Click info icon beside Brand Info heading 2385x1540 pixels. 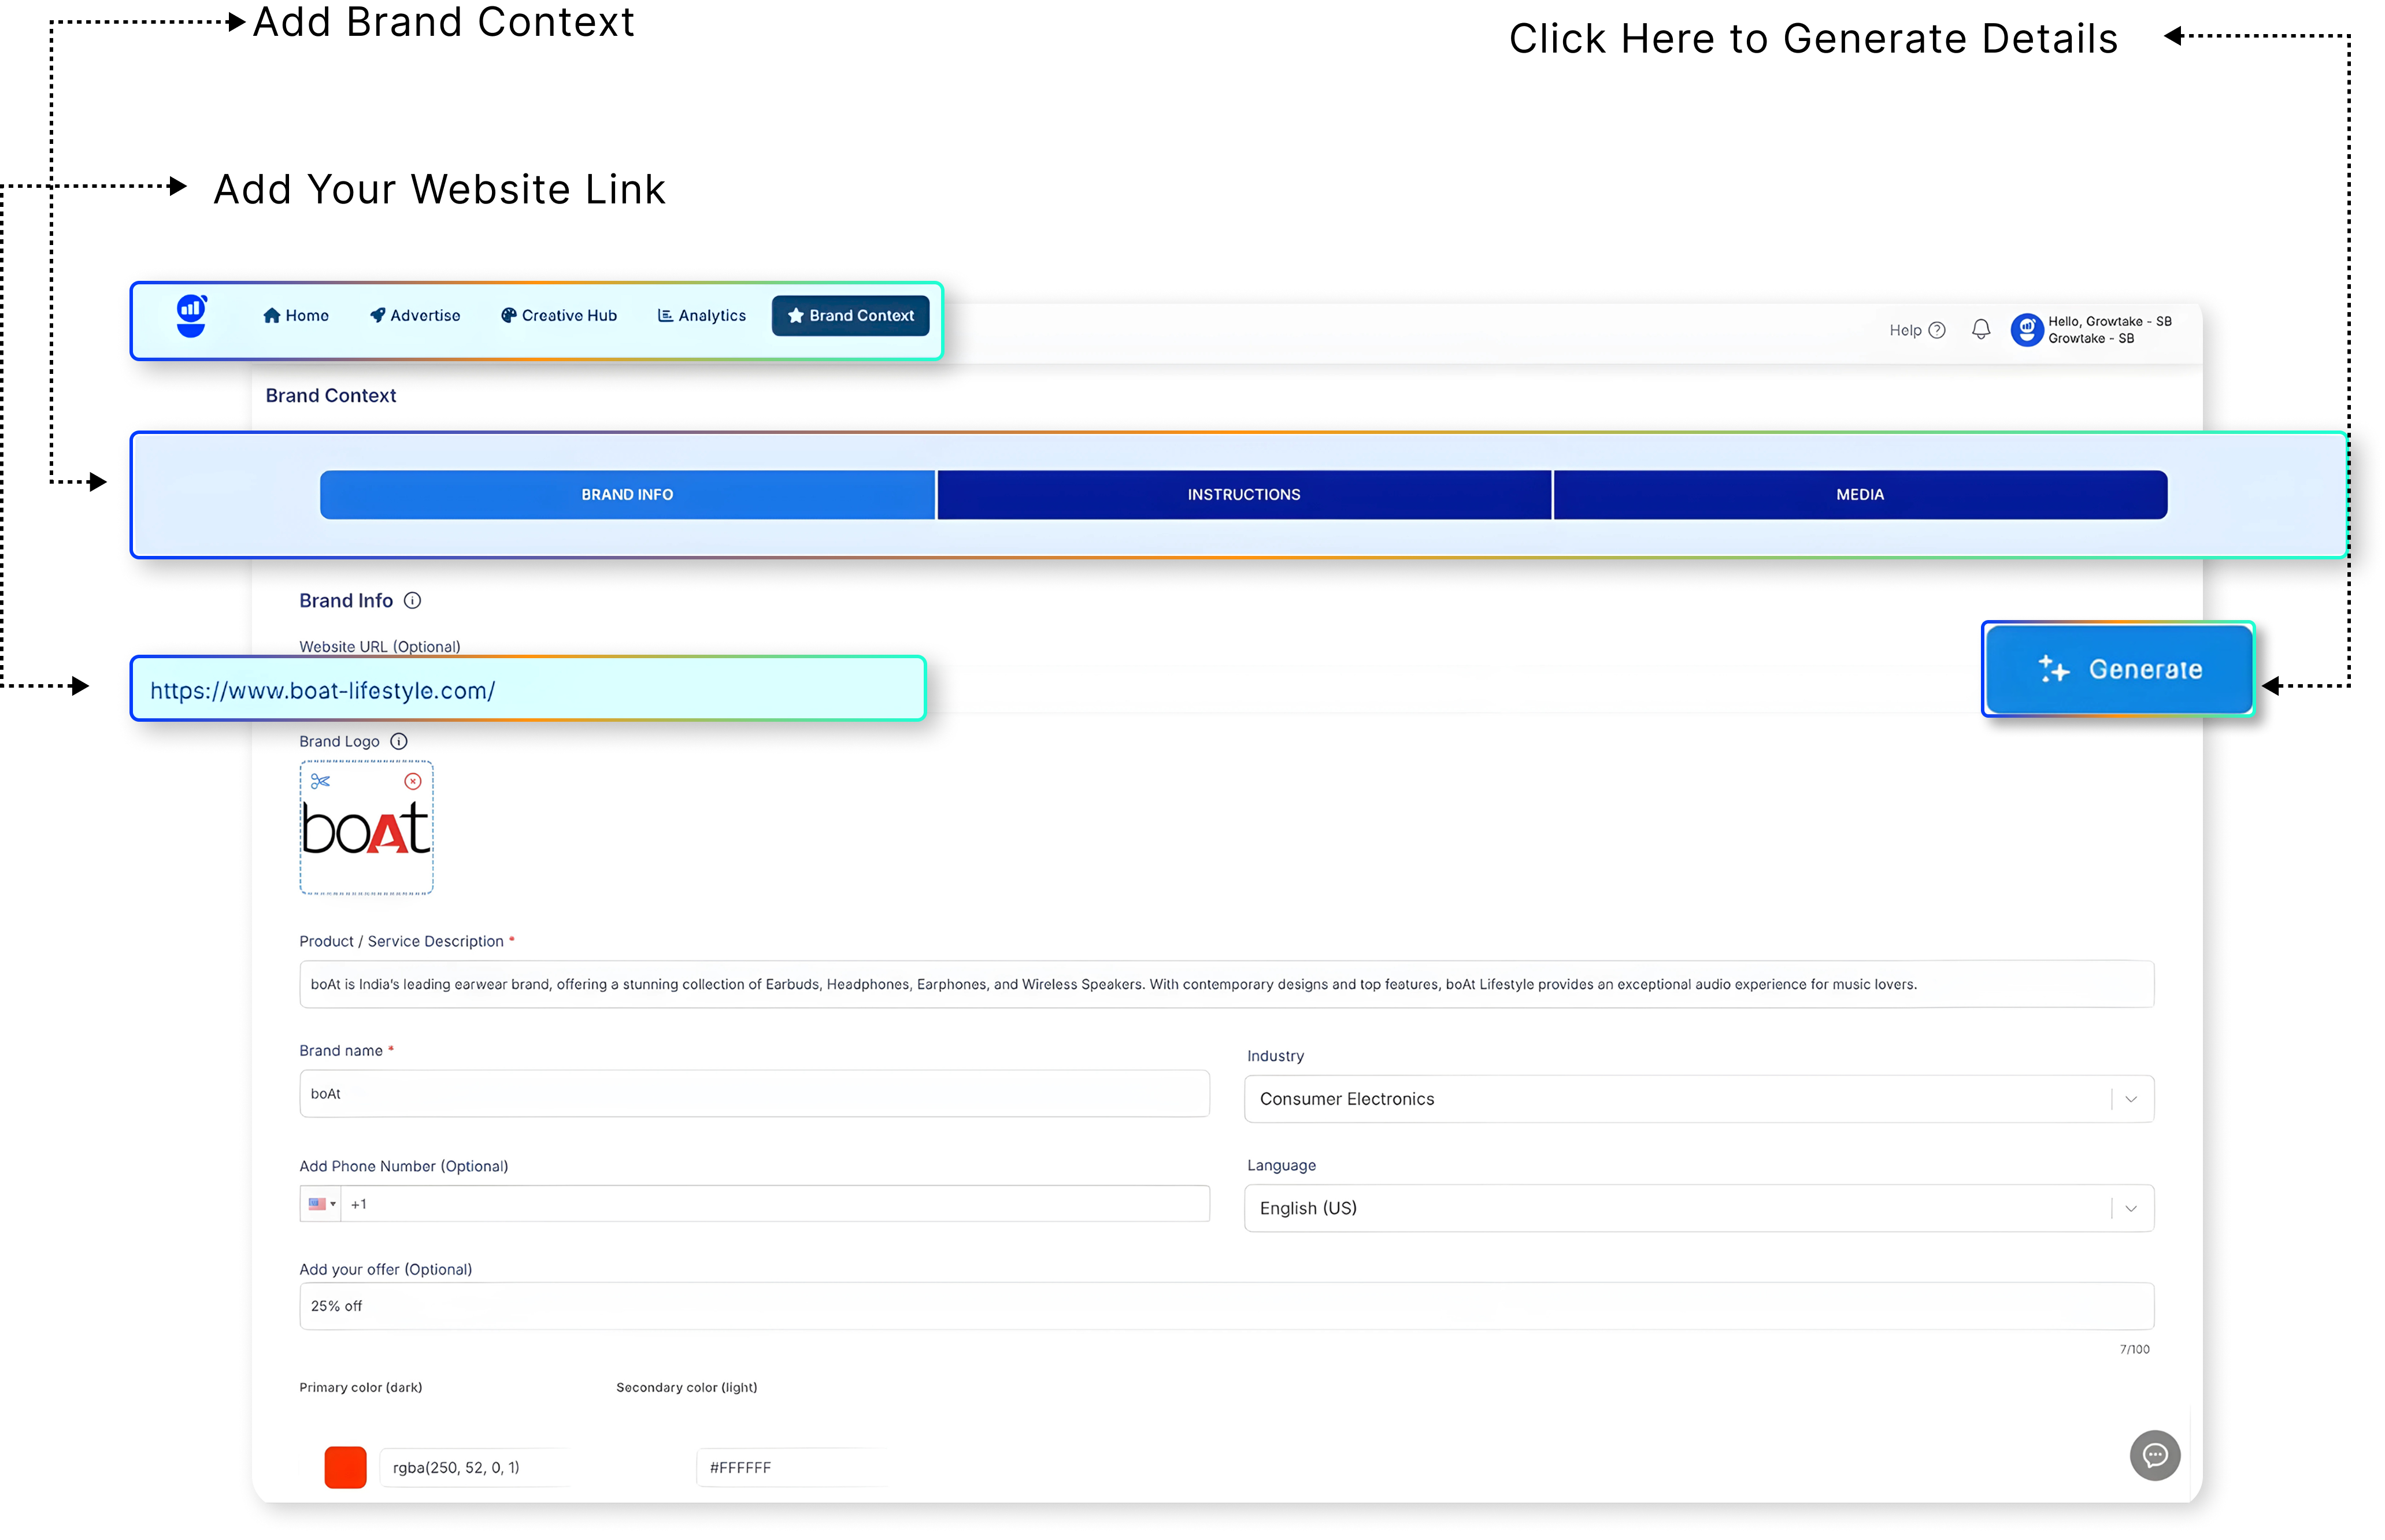click(412, 600)
